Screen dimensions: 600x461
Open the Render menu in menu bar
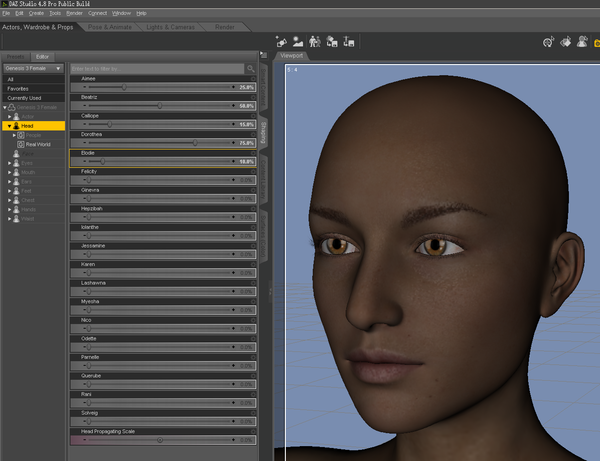click(x=74, y=13)
